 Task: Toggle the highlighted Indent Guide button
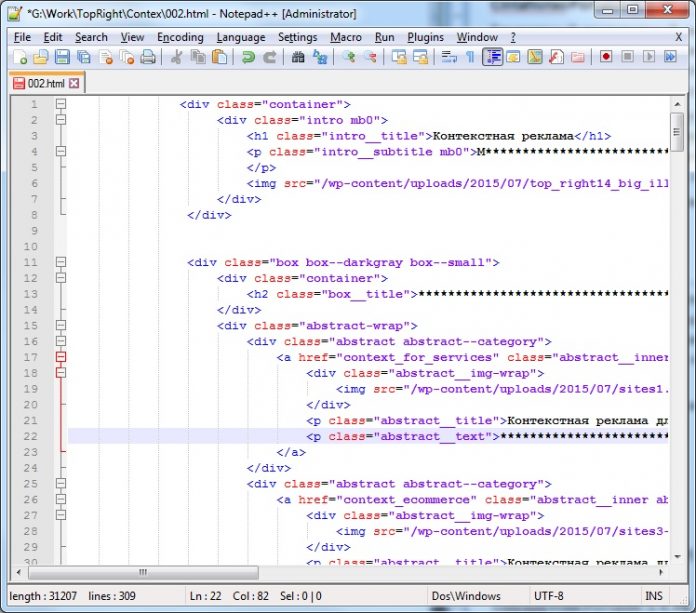tap(492, 58)
